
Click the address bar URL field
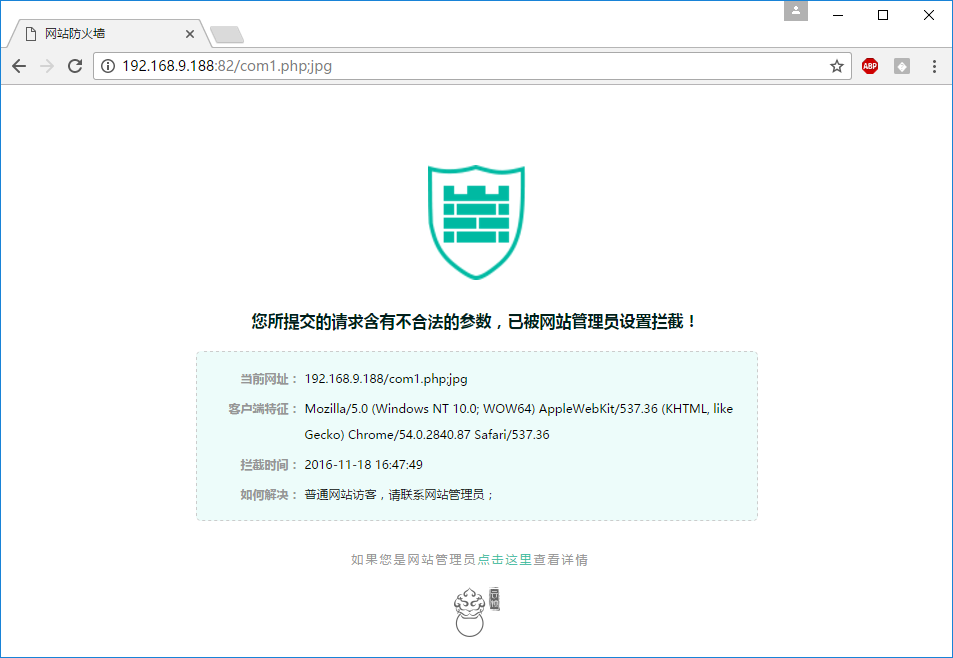click(470, 66)
